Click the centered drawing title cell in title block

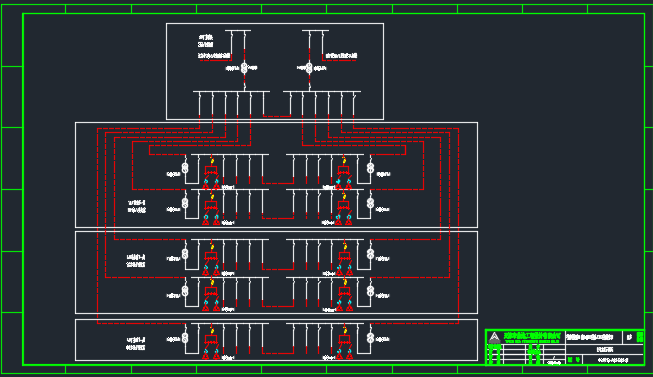pos(605,350)
